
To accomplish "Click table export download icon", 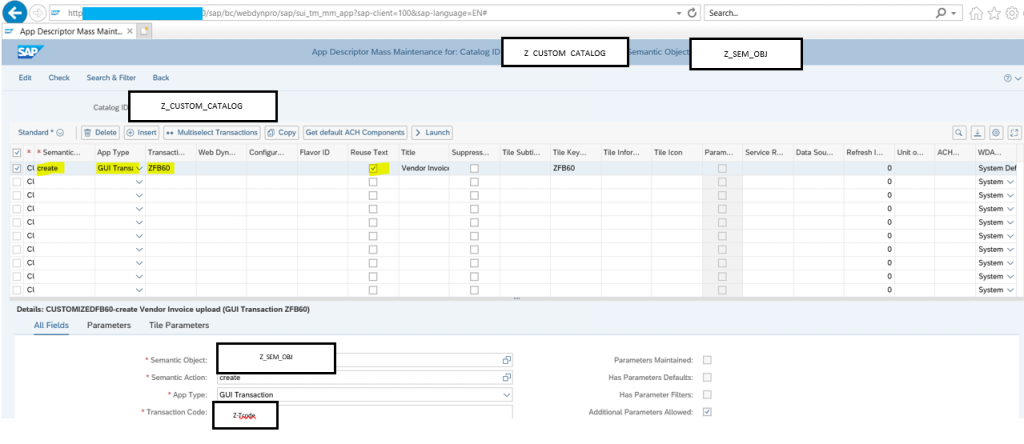I will click(x=977, y=133).
